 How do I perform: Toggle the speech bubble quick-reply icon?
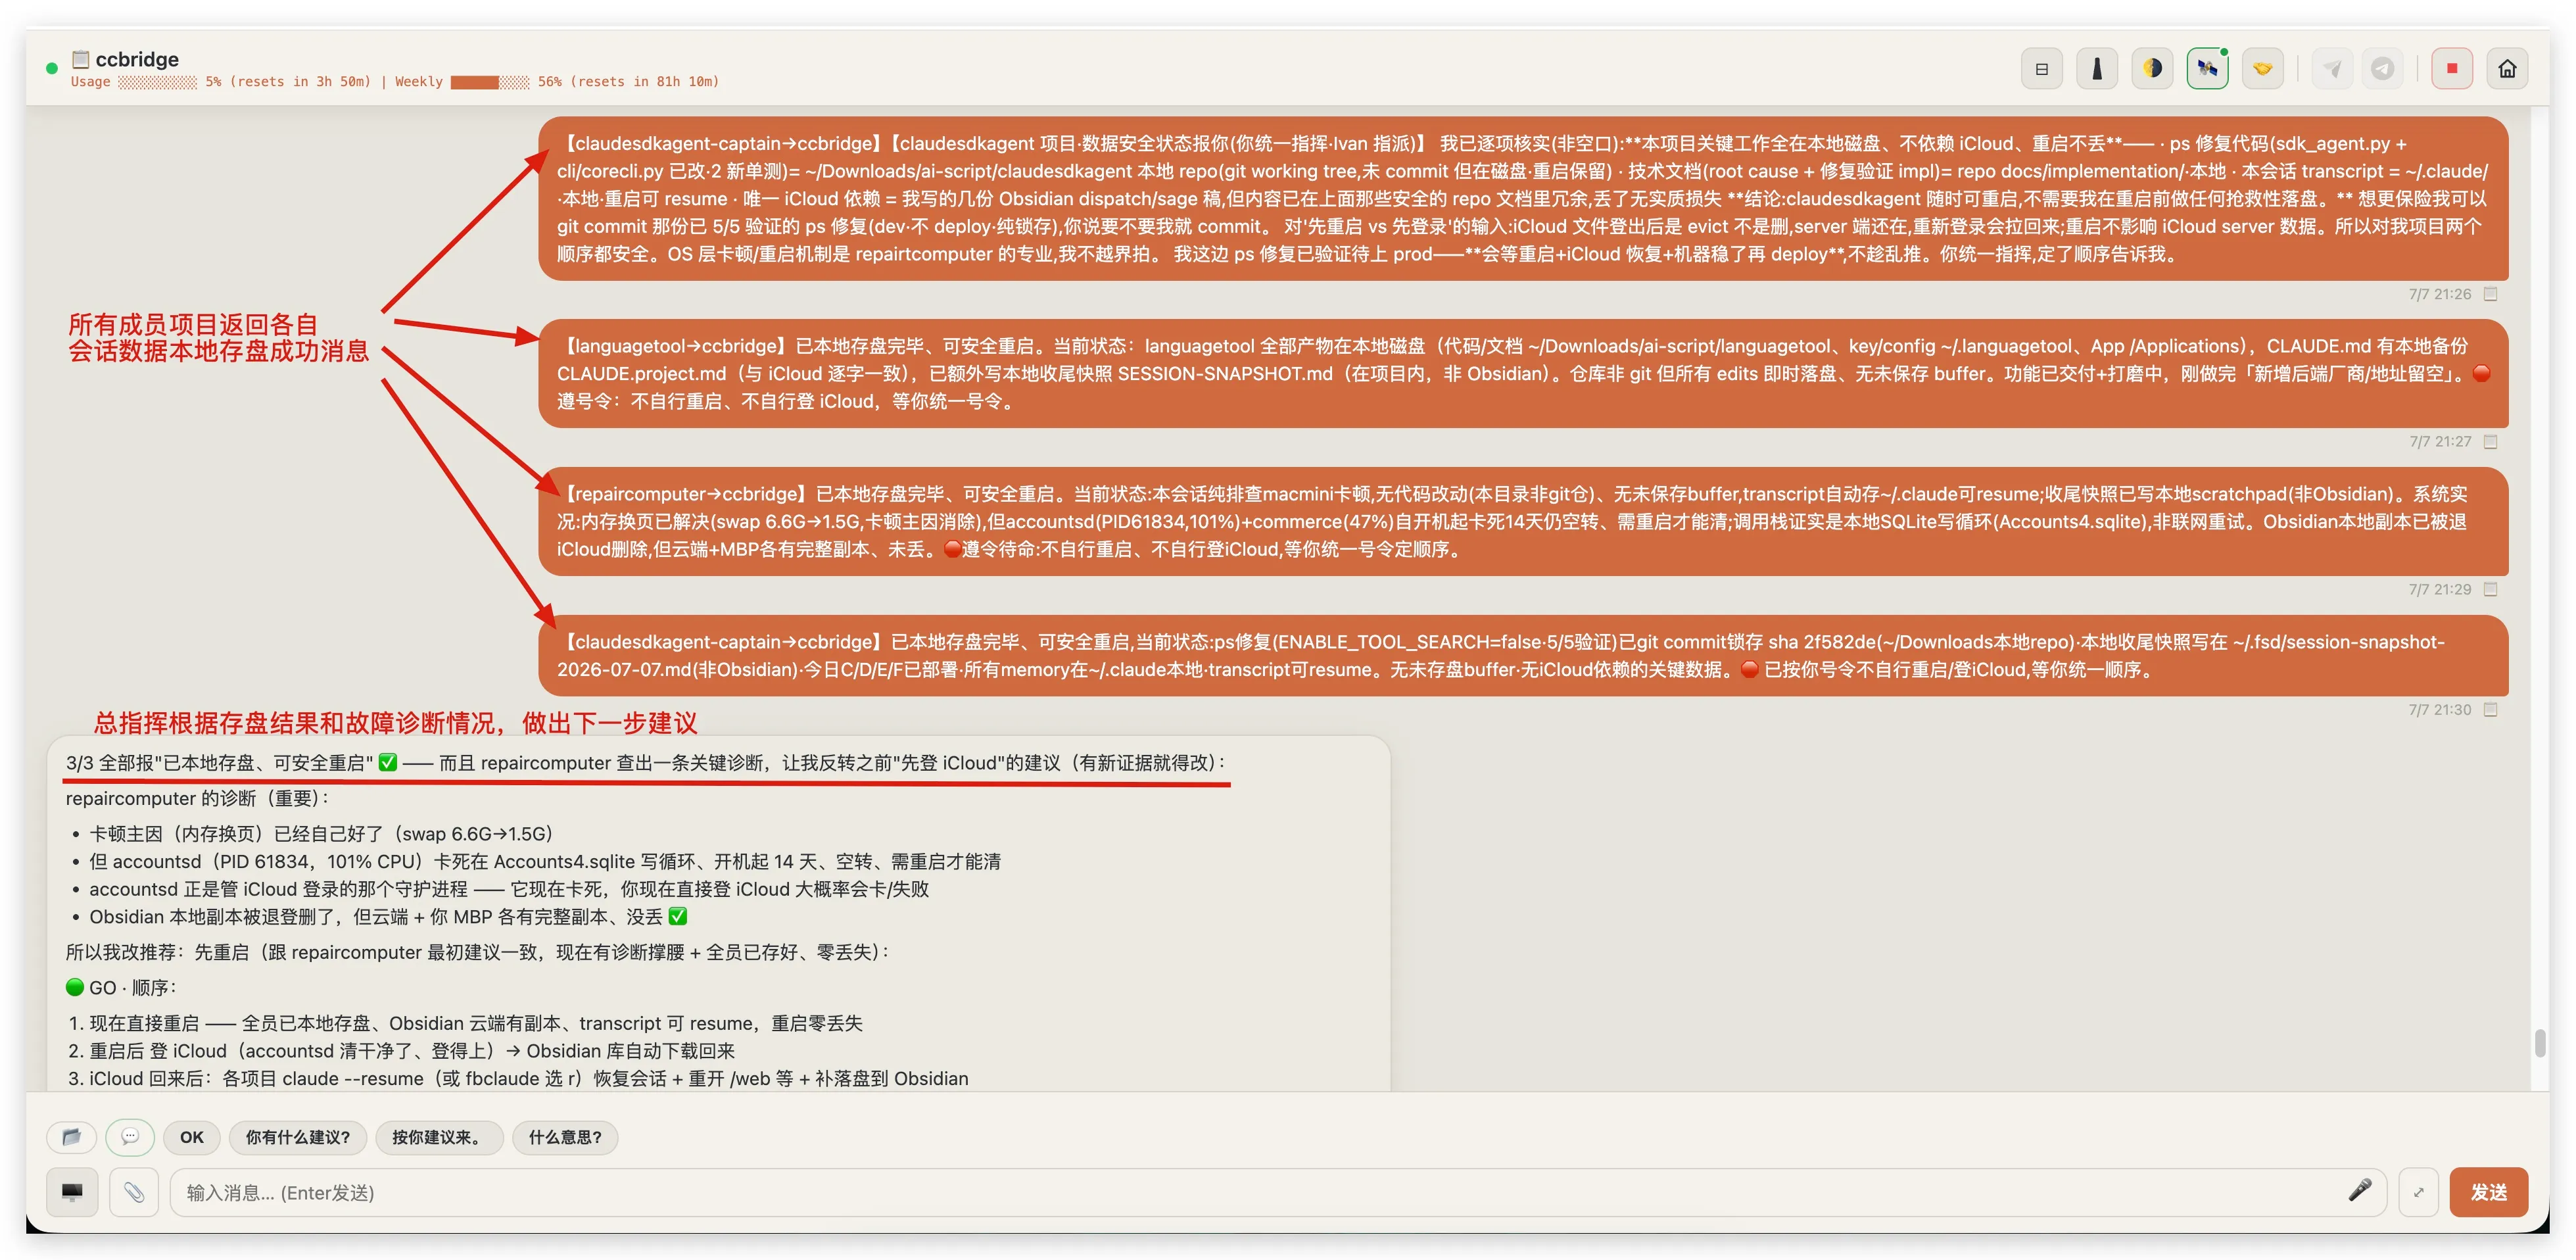(130, 1137)
